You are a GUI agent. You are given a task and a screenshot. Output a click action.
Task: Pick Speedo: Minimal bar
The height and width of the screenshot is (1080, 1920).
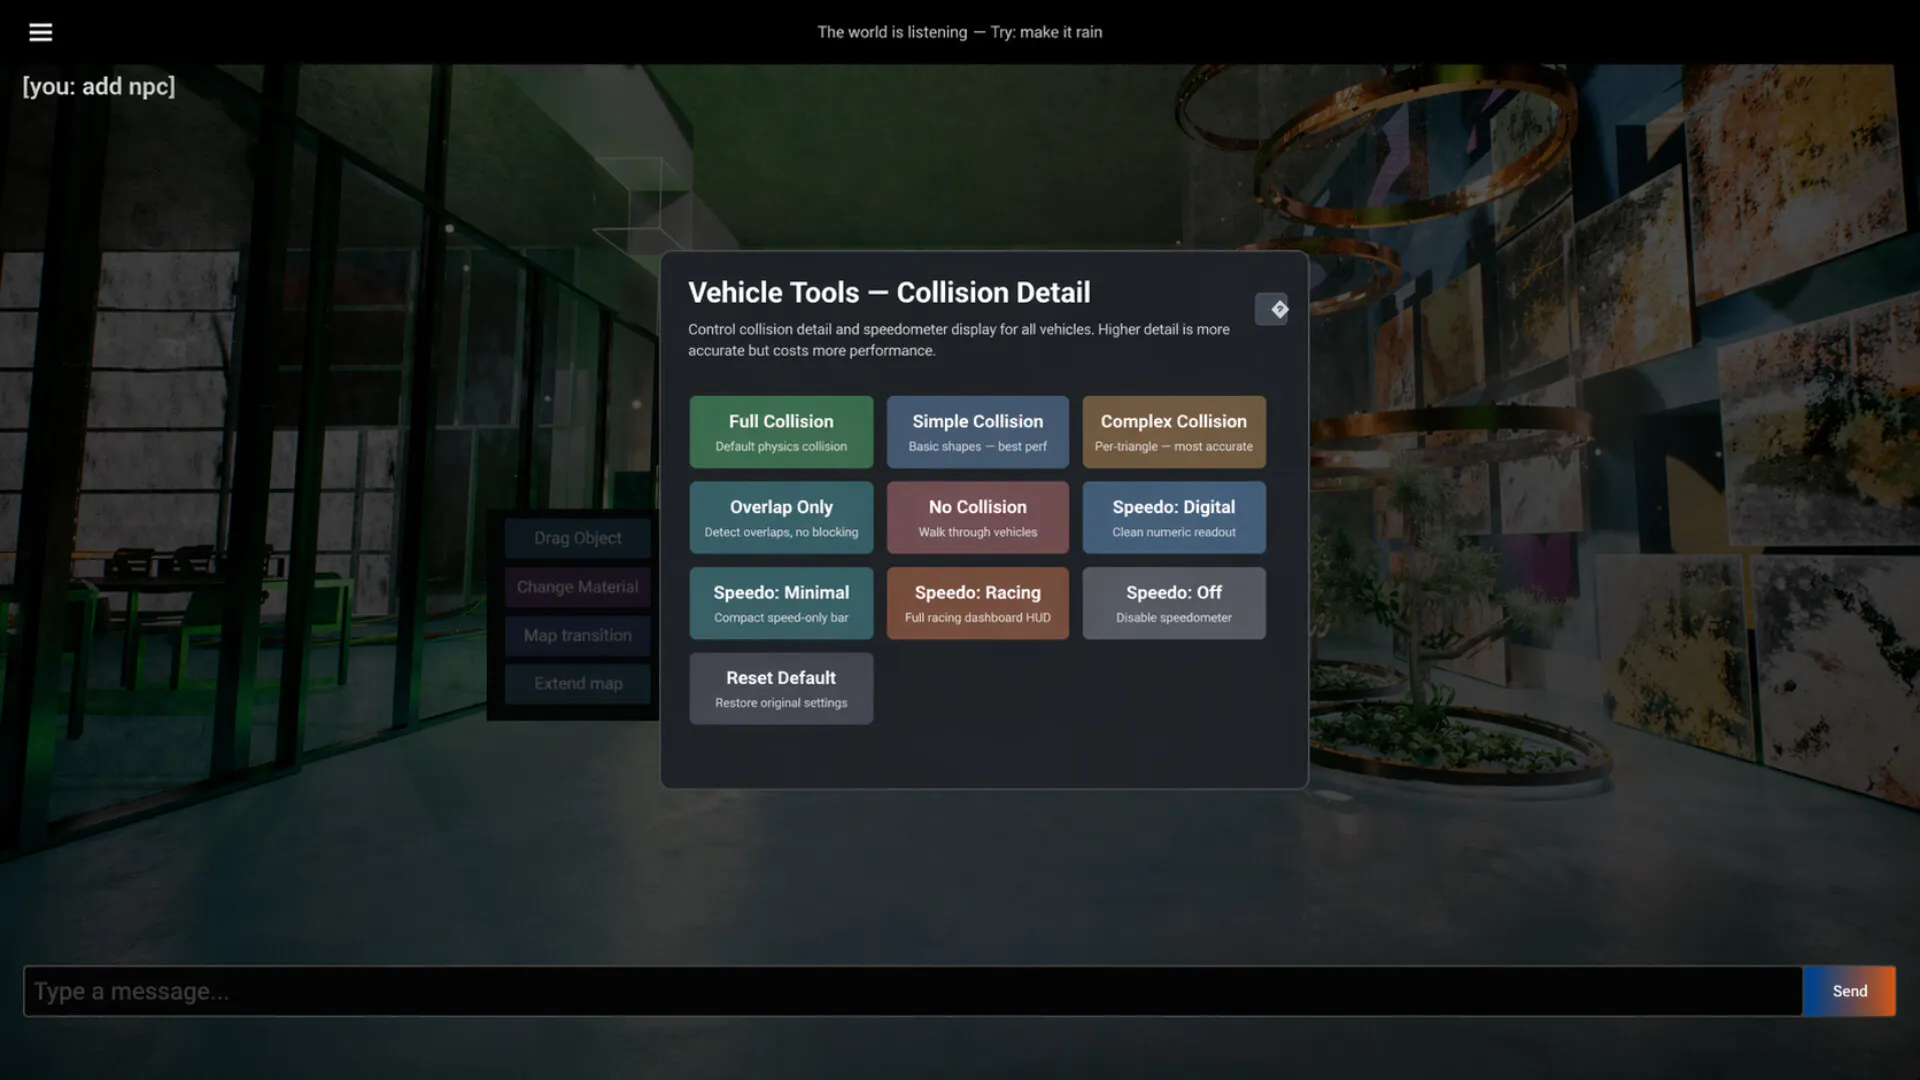pos(781,603)
